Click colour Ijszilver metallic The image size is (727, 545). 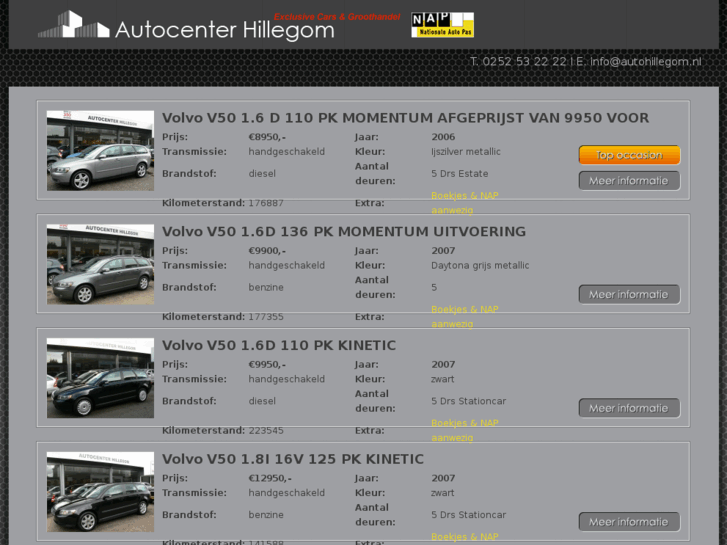pos(466,152)
